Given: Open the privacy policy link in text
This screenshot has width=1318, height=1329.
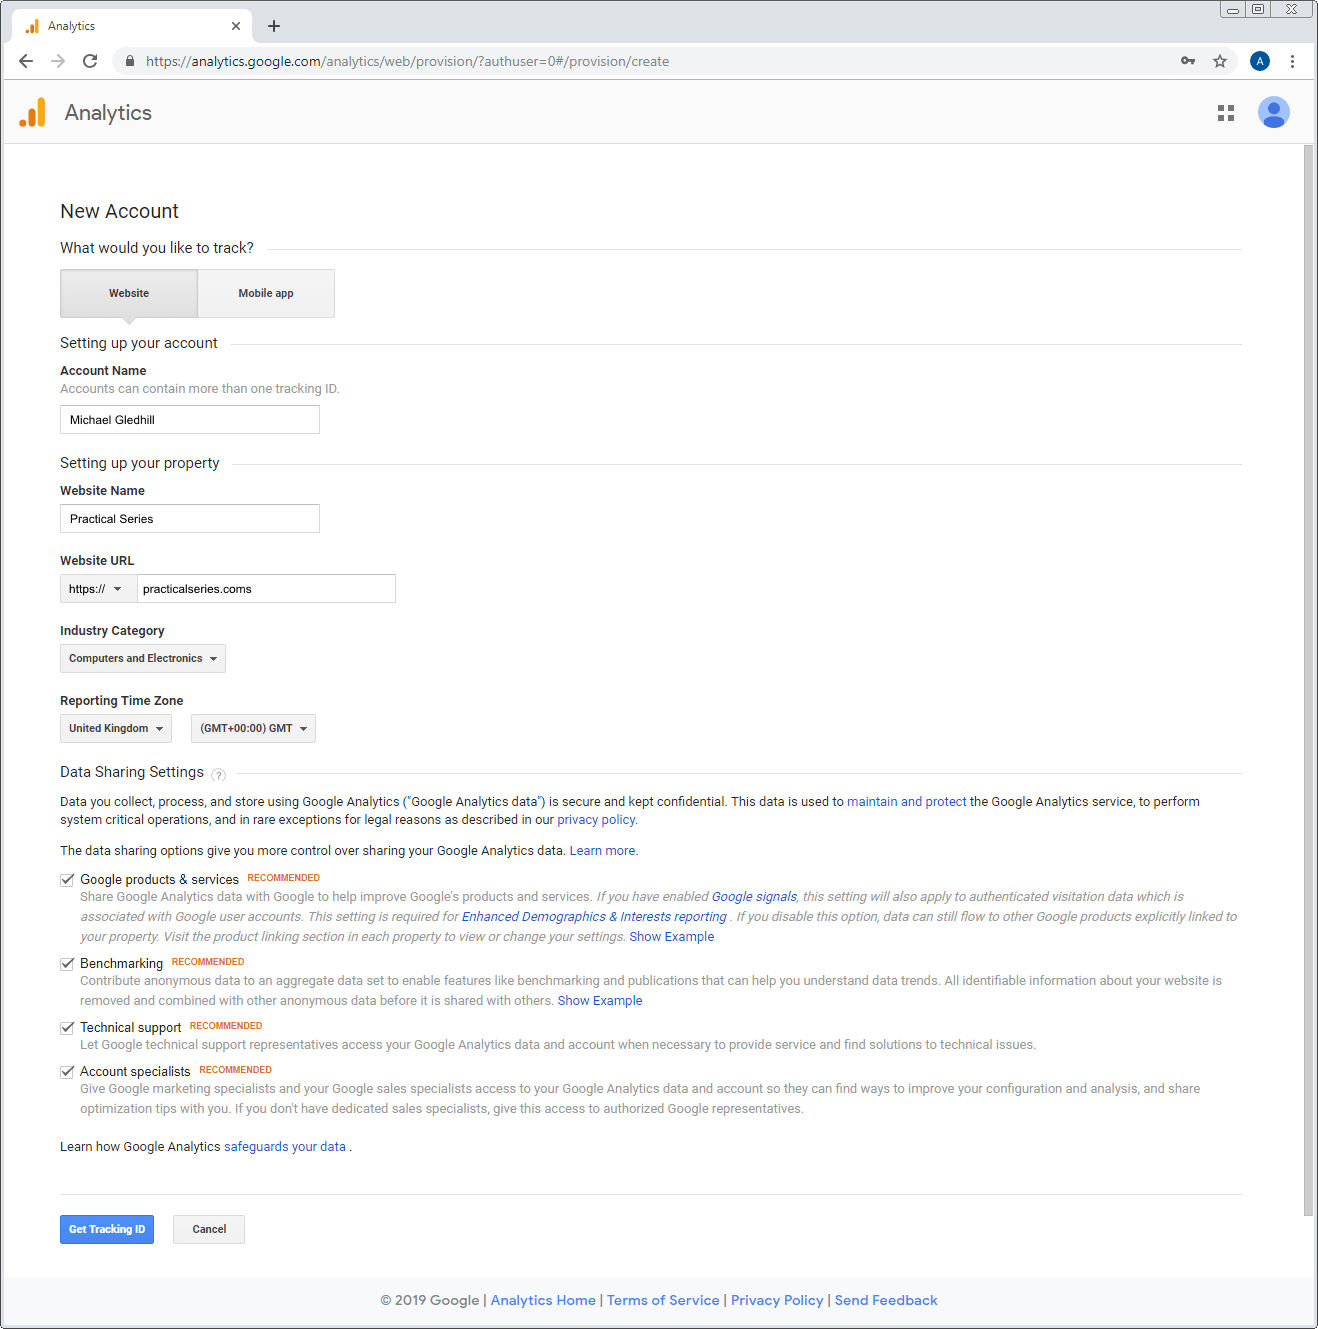Looking at the screenshot, I should pos(596,820).
